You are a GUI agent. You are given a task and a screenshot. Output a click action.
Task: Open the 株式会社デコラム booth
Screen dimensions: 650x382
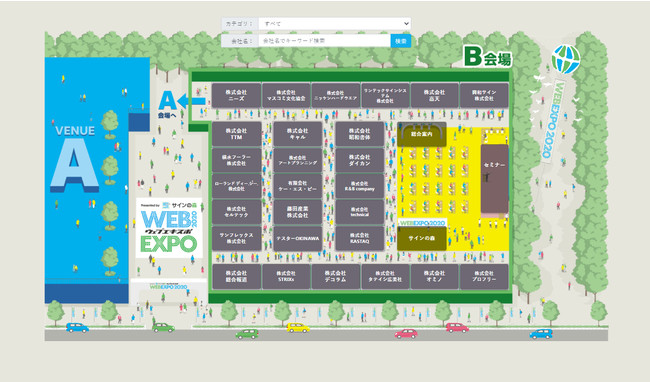[x=335, y=277]
